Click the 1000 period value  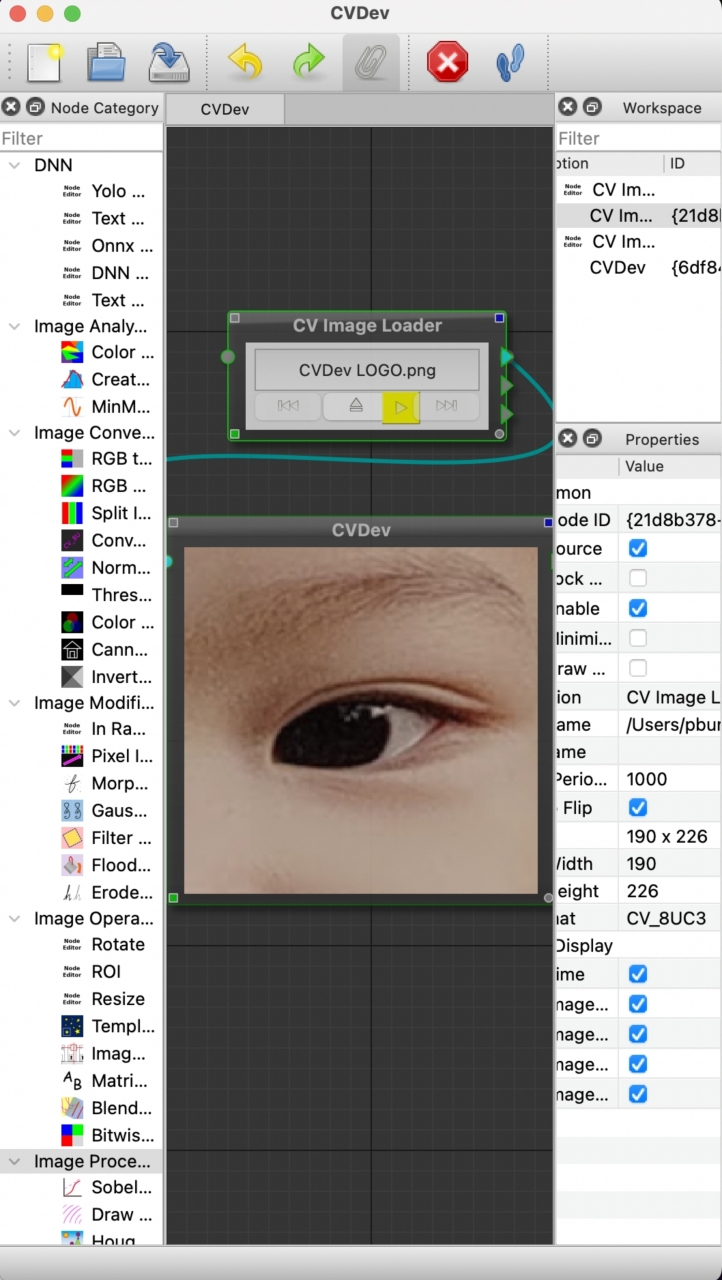647,779
